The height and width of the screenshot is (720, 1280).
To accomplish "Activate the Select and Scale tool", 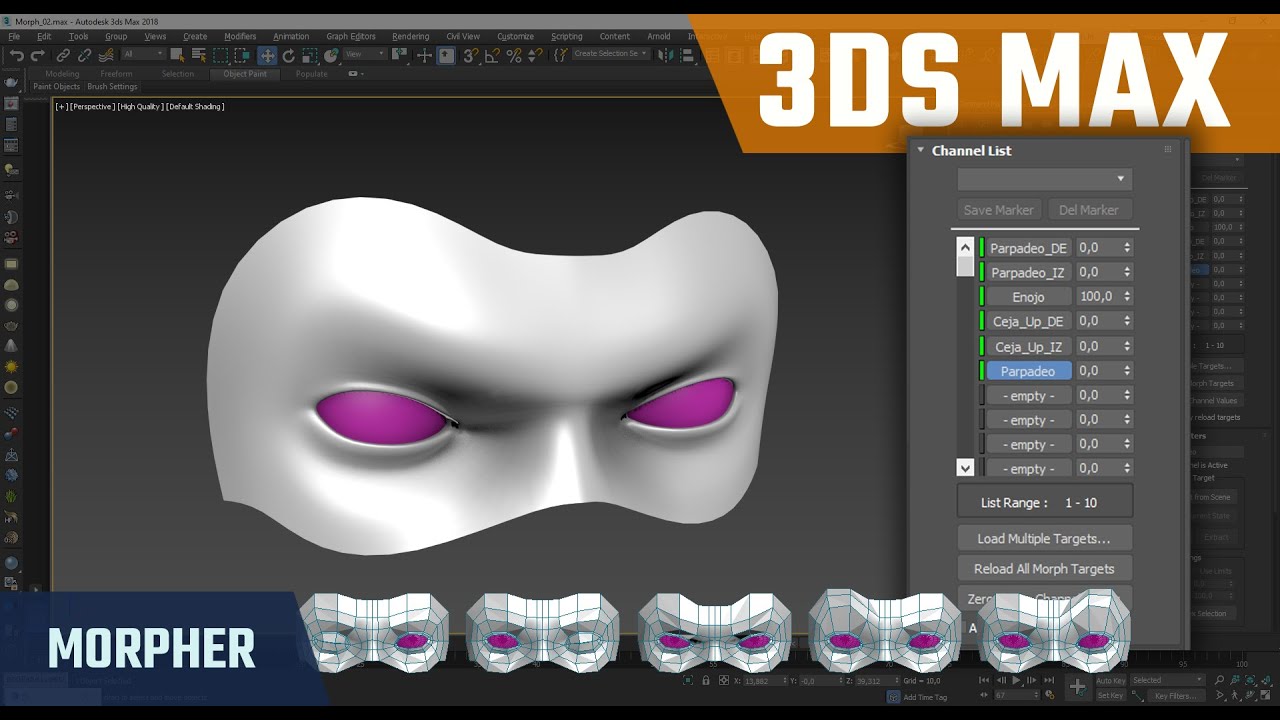I will [310, 56].
